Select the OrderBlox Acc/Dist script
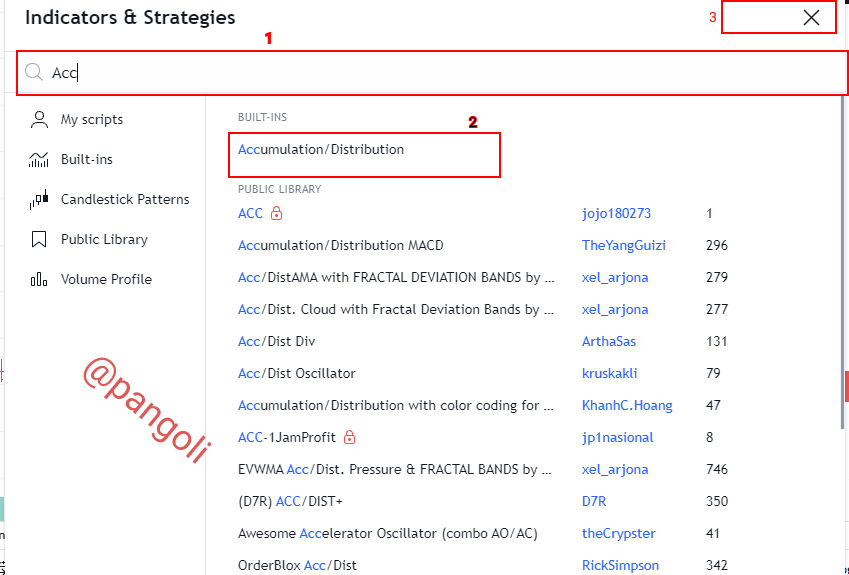Viewport: 849px width, 575px height. click(297, 565)
